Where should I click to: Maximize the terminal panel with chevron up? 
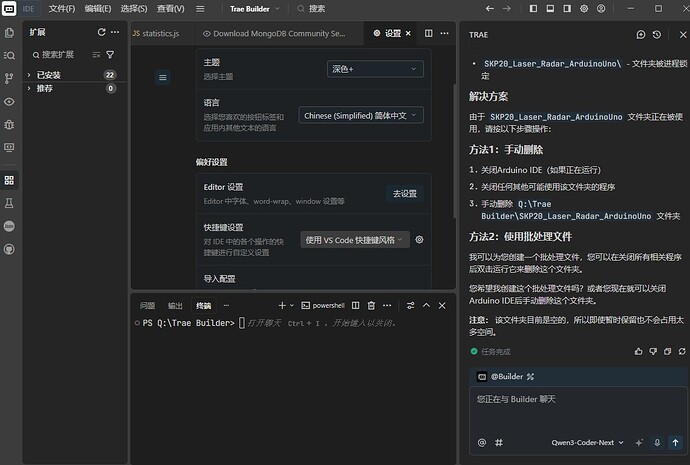click(426, 305)
